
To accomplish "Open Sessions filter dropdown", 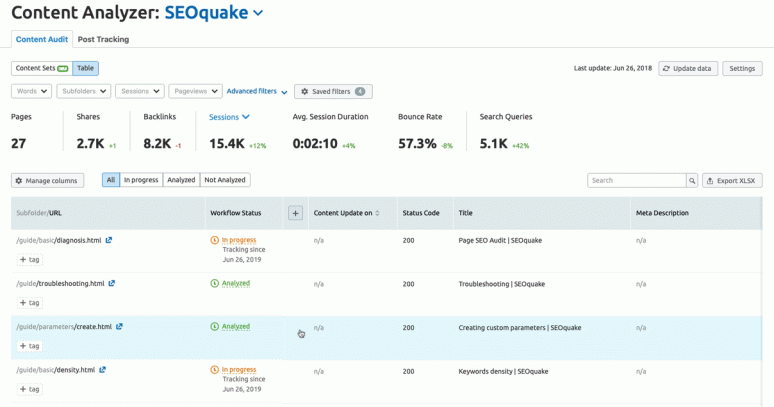I will pos(140,91).
